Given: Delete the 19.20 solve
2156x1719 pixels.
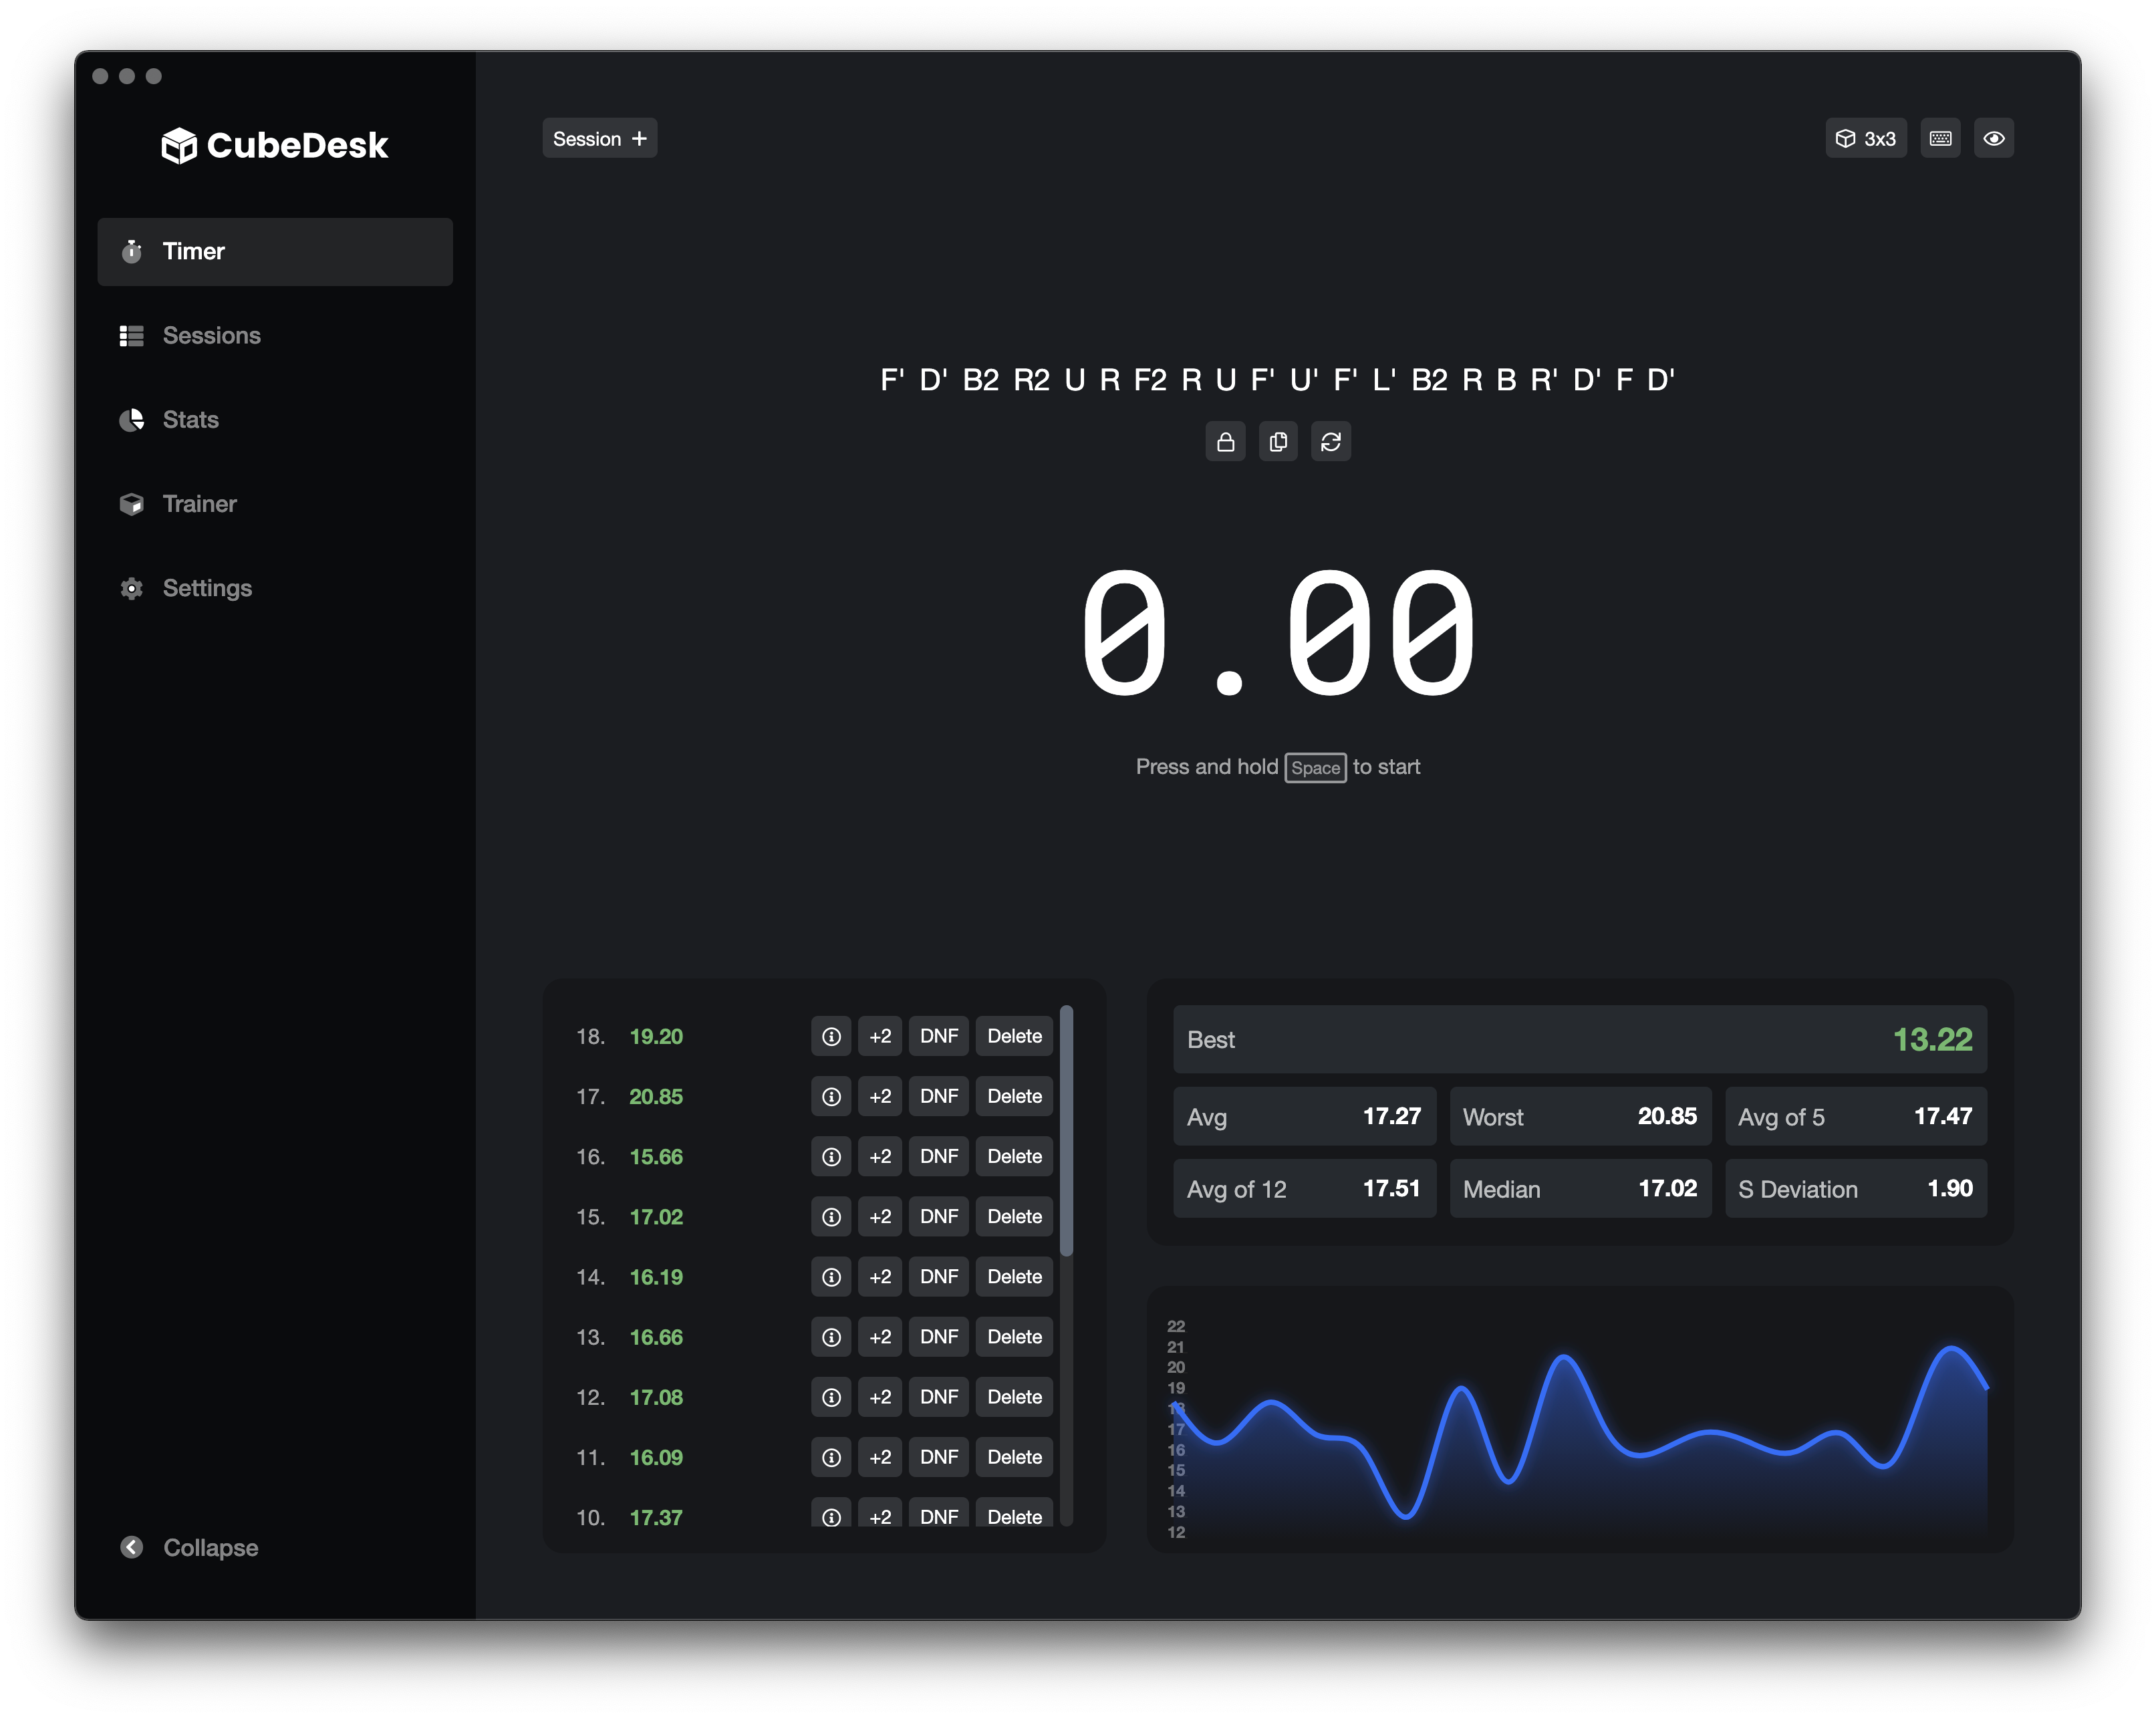Looking at the screenshot, I should [1014, 1037].
